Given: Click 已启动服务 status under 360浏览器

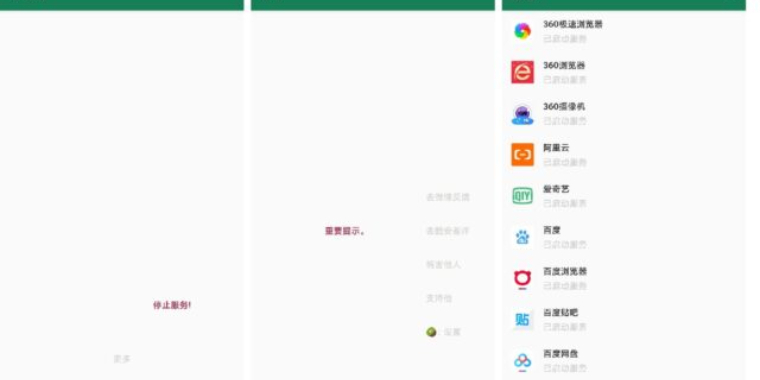Looking at the screenshot, I should 565,79.
